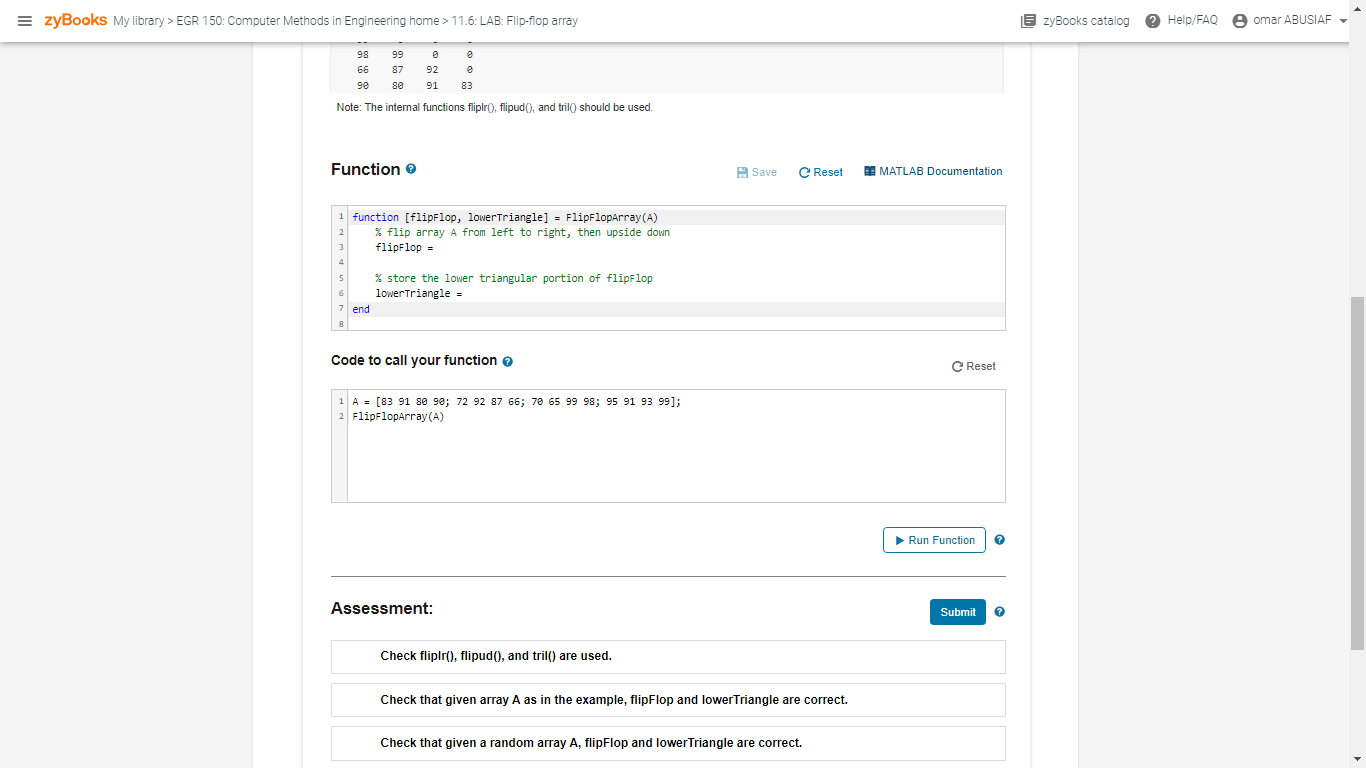Click the help icon next to Submit
1366x768 pixels.
(999, 611)
